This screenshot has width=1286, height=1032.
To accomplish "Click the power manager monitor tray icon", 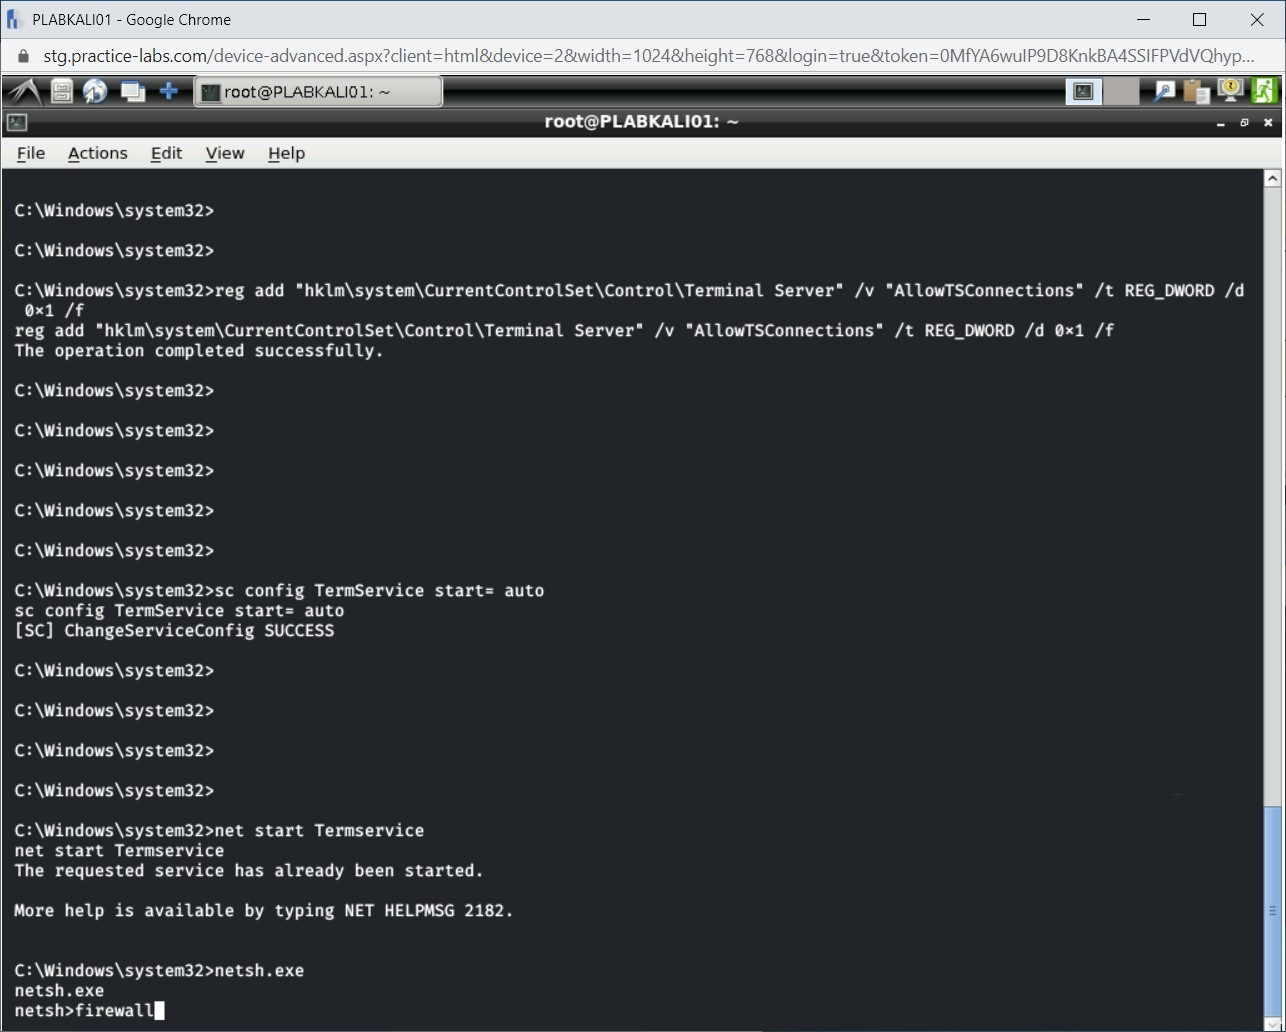I will (1230, 92).
